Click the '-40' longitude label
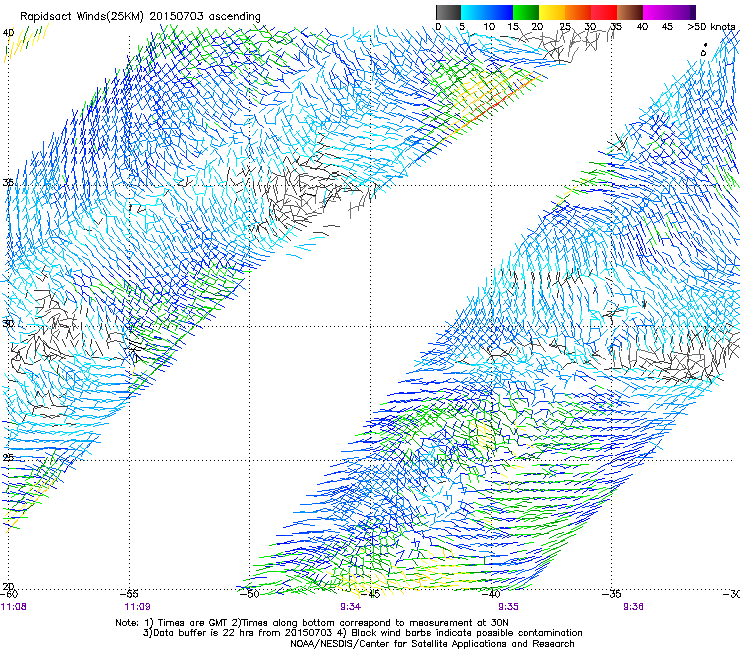 click(x=492, y=594)
